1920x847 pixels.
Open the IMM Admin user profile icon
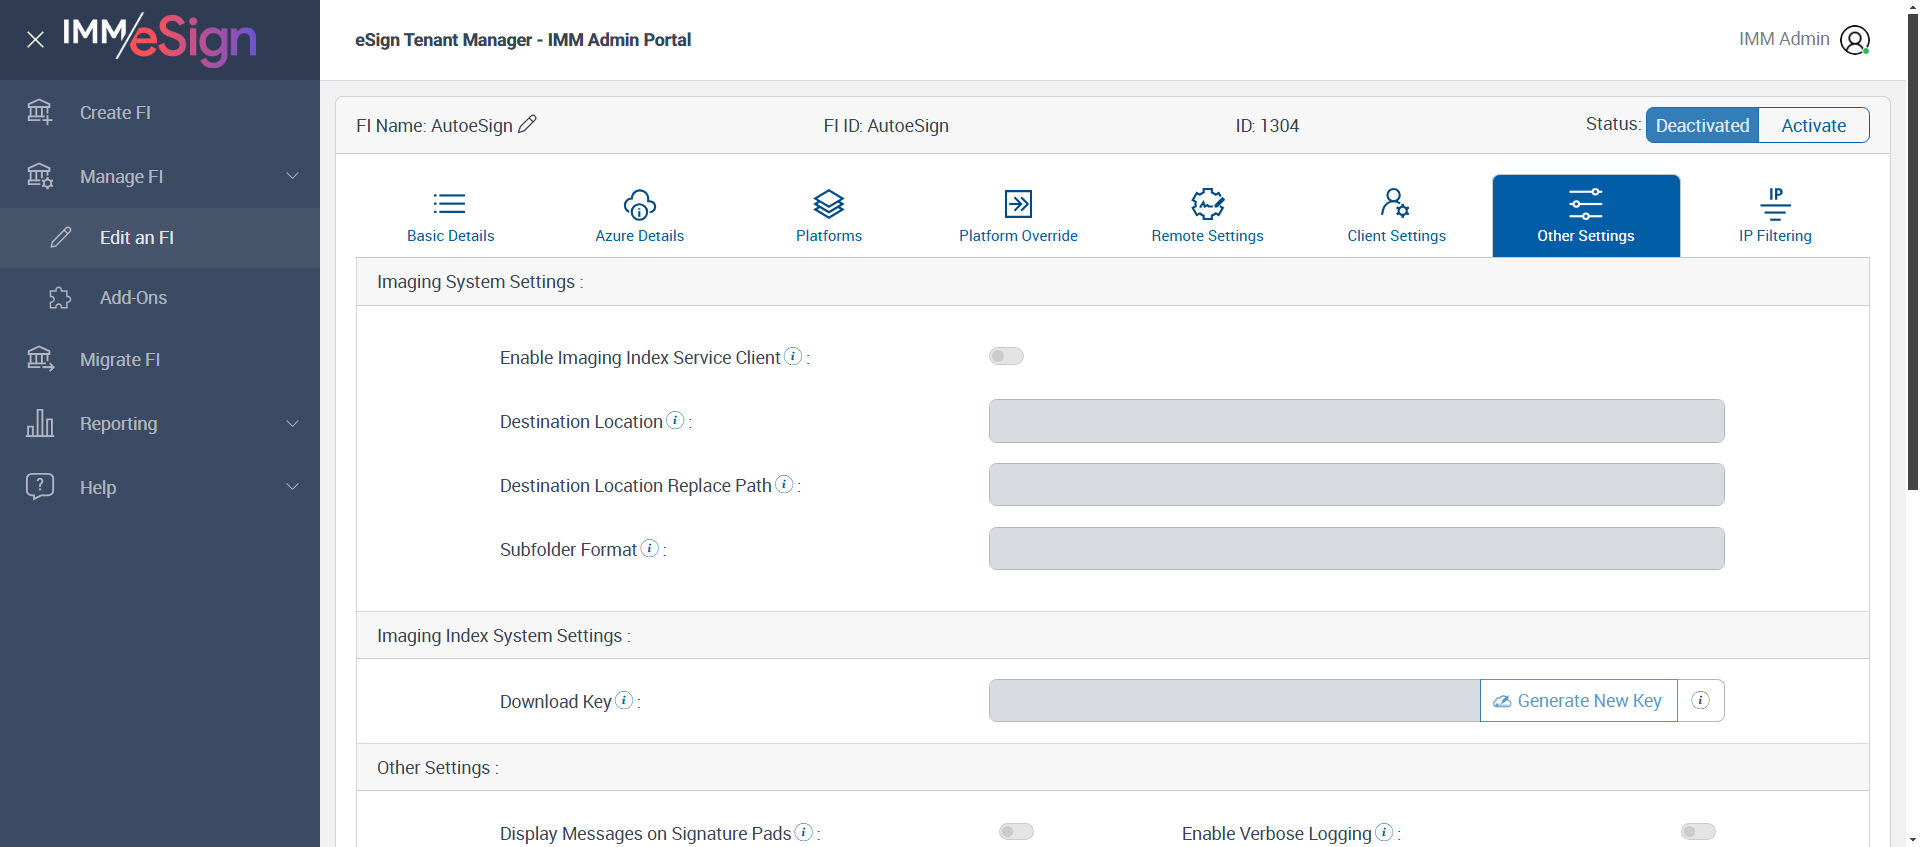click(1854, 40)
